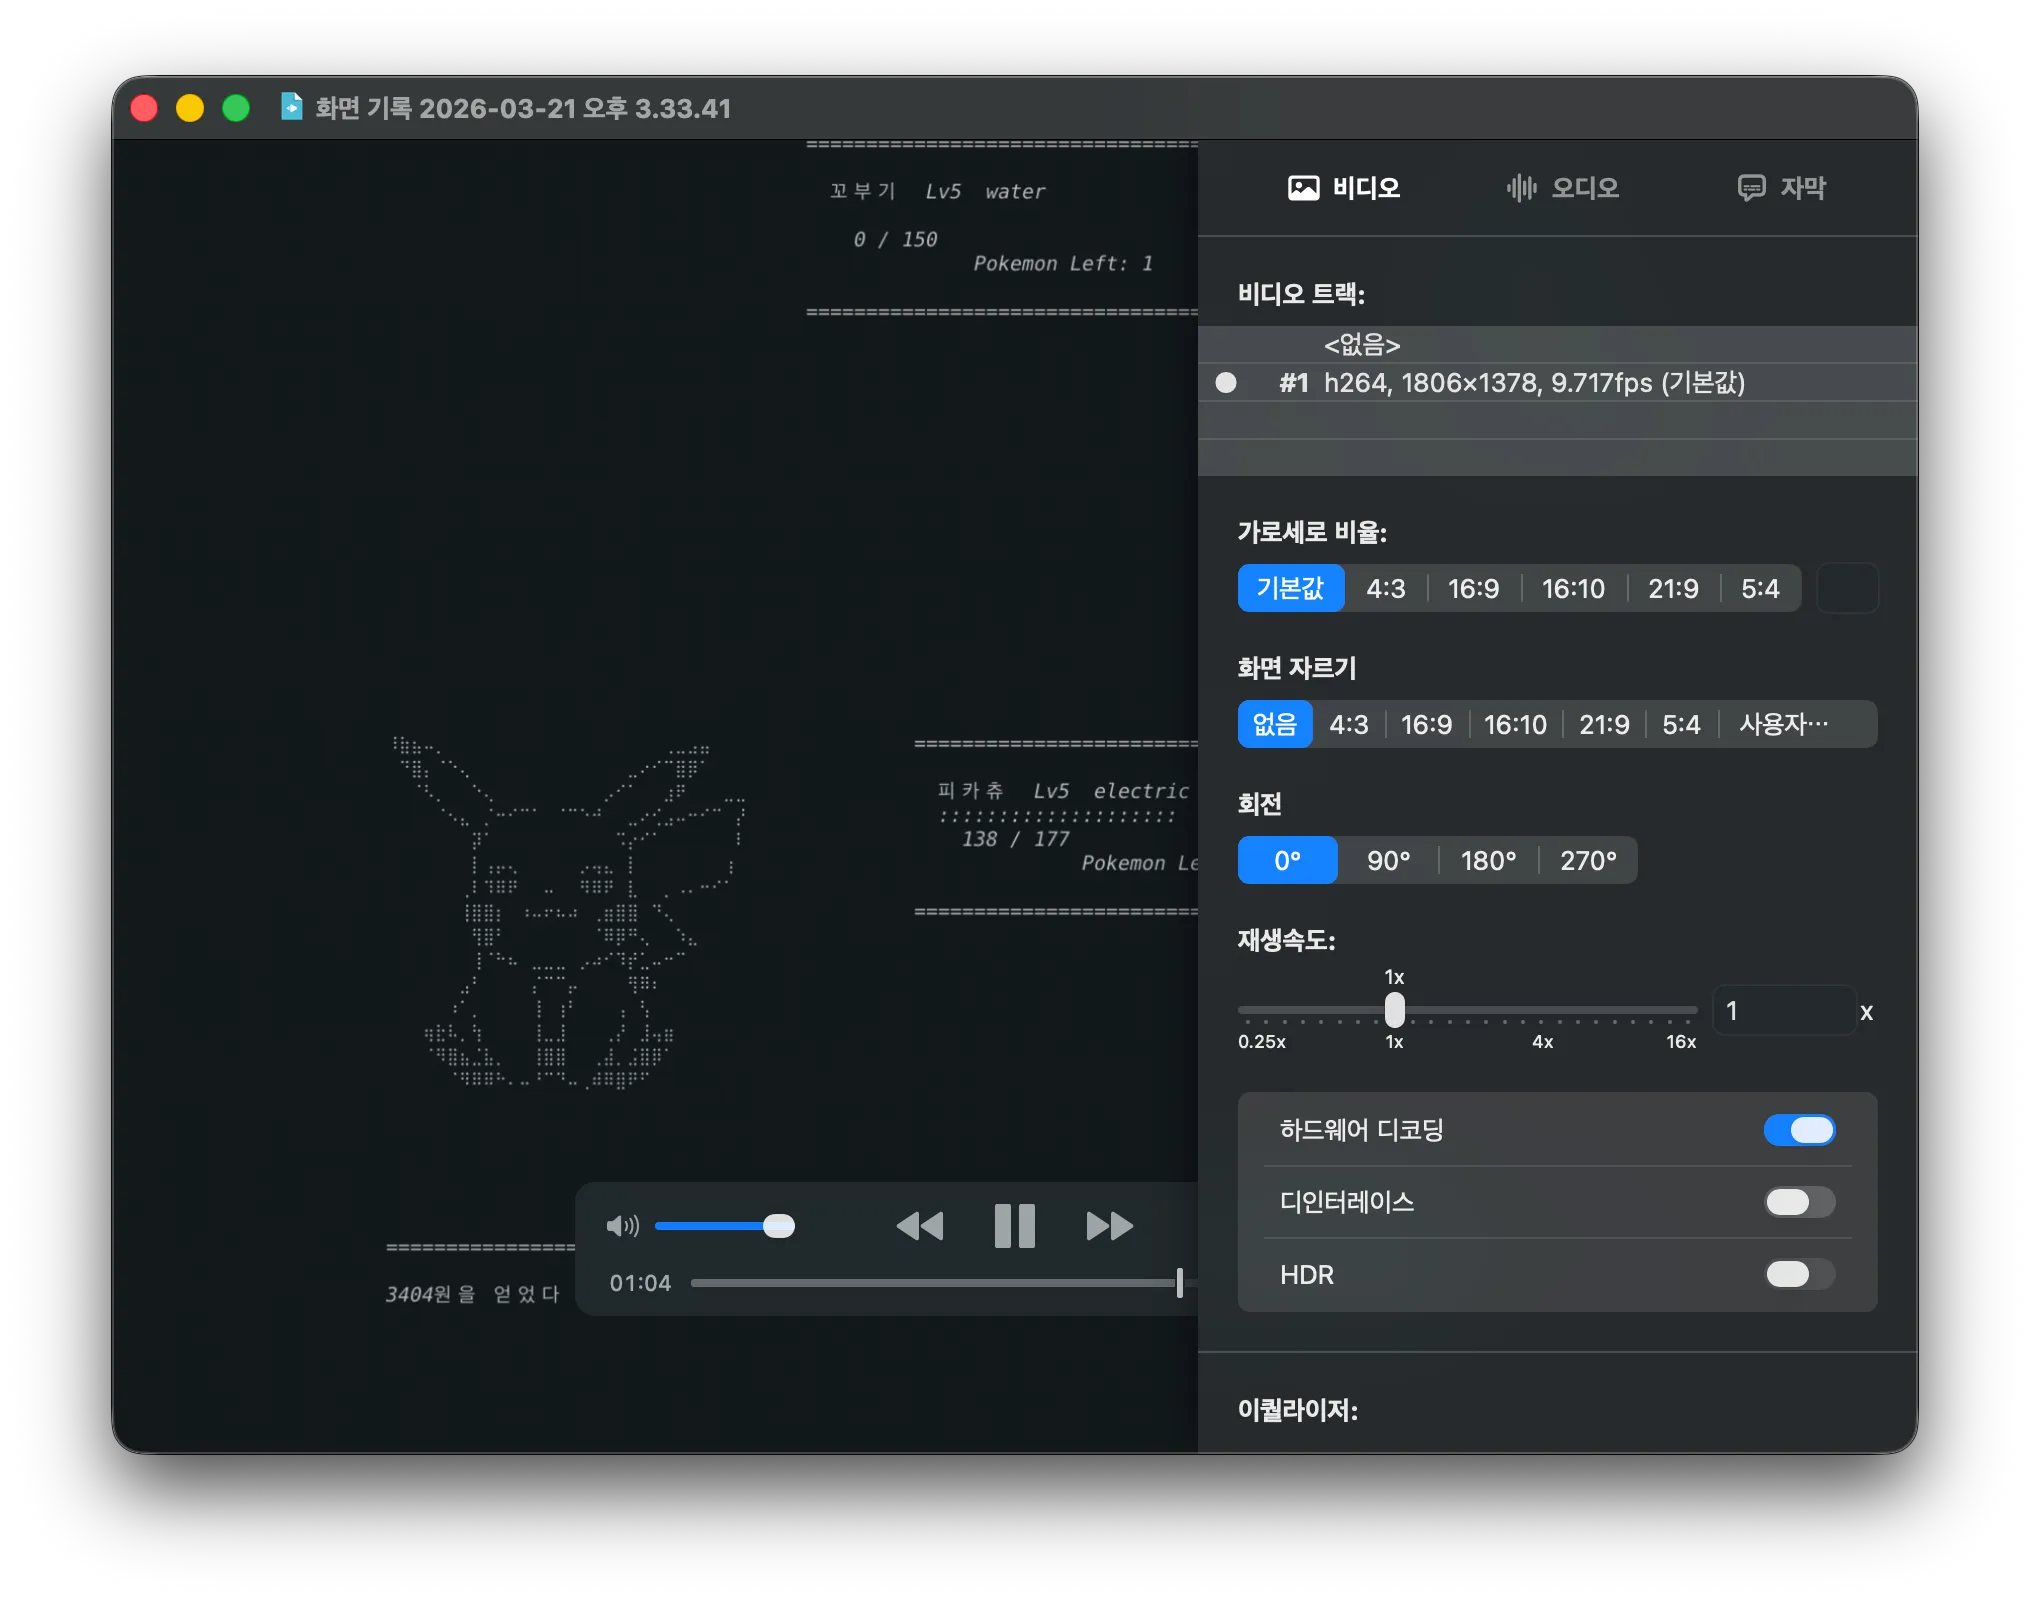Screen dimensions: 2030x1602
Task: Open the 오디오 tab
Action: coord(1562,188)
